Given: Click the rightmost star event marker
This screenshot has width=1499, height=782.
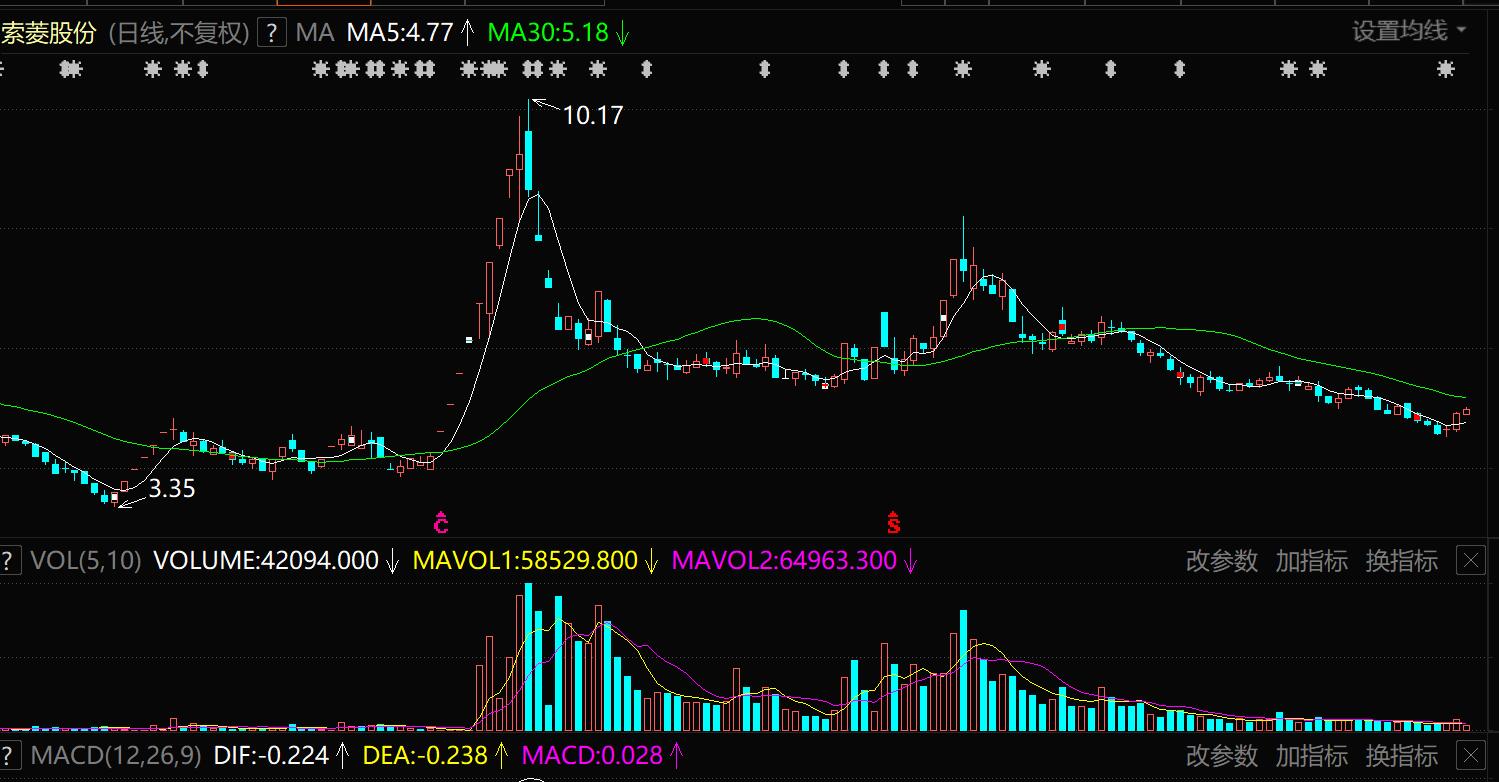Looking at the screenshot, I should tap(1445, 69).
